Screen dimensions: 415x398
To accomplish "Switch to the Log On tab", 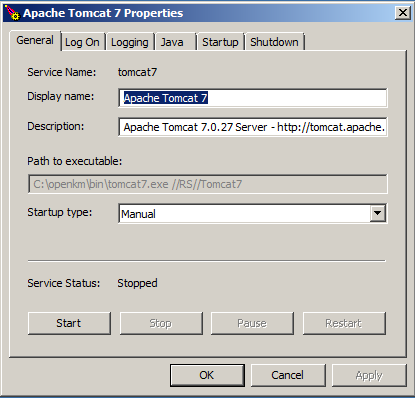I will coord(82,42).
